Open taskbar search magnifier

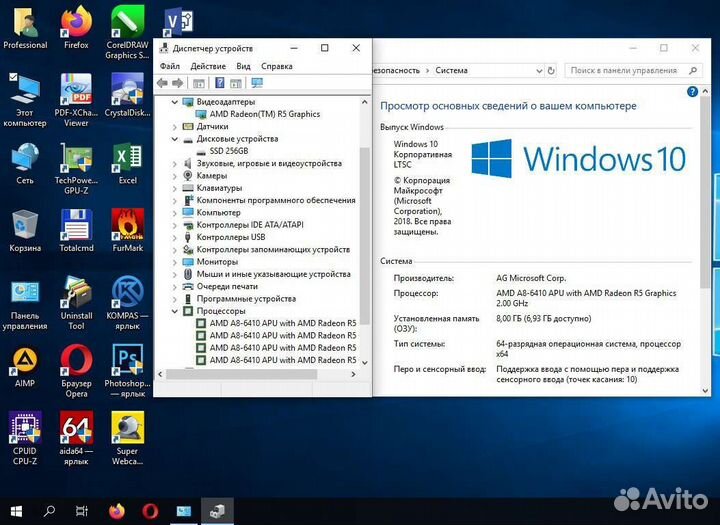(x=49, y=511)
